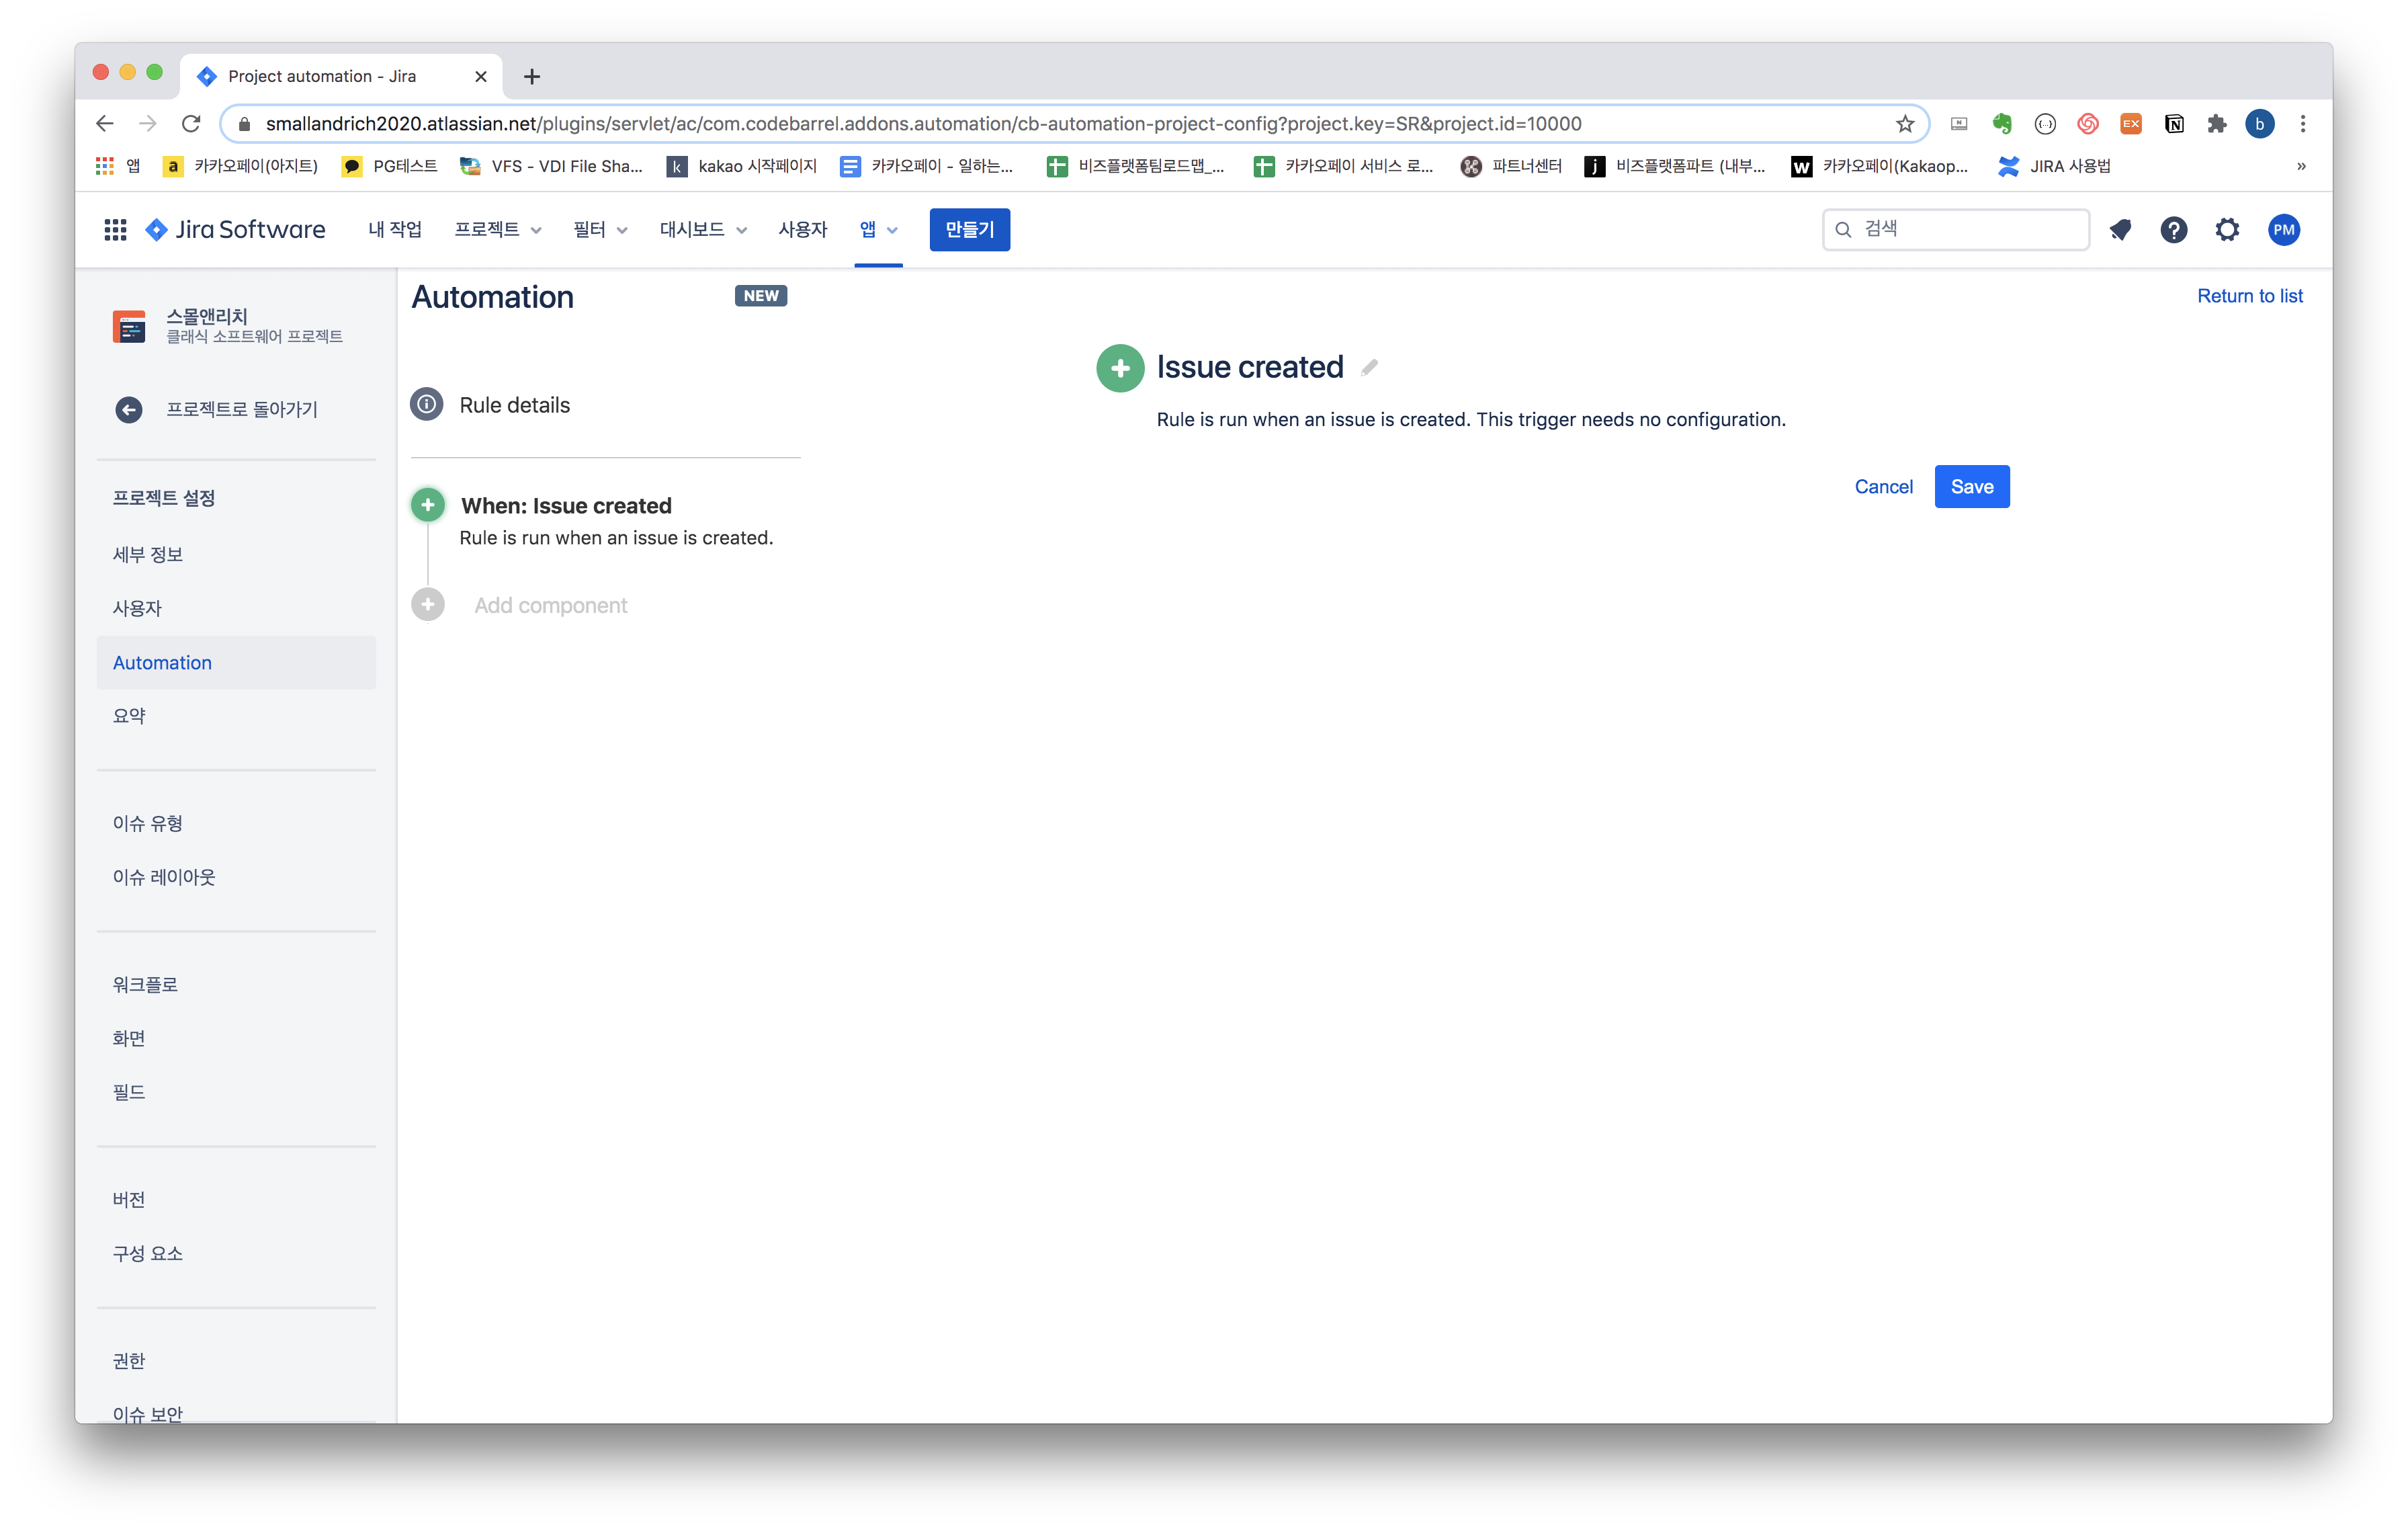Click the Save button

coord(1971,486)
